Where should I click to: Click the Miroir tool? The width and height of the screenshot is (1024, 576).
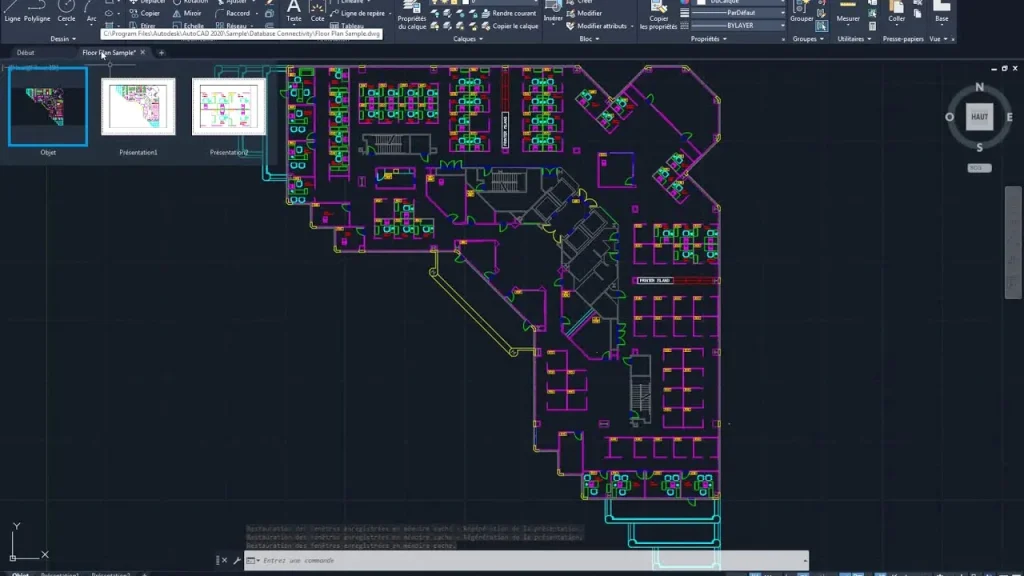point(187,13)
